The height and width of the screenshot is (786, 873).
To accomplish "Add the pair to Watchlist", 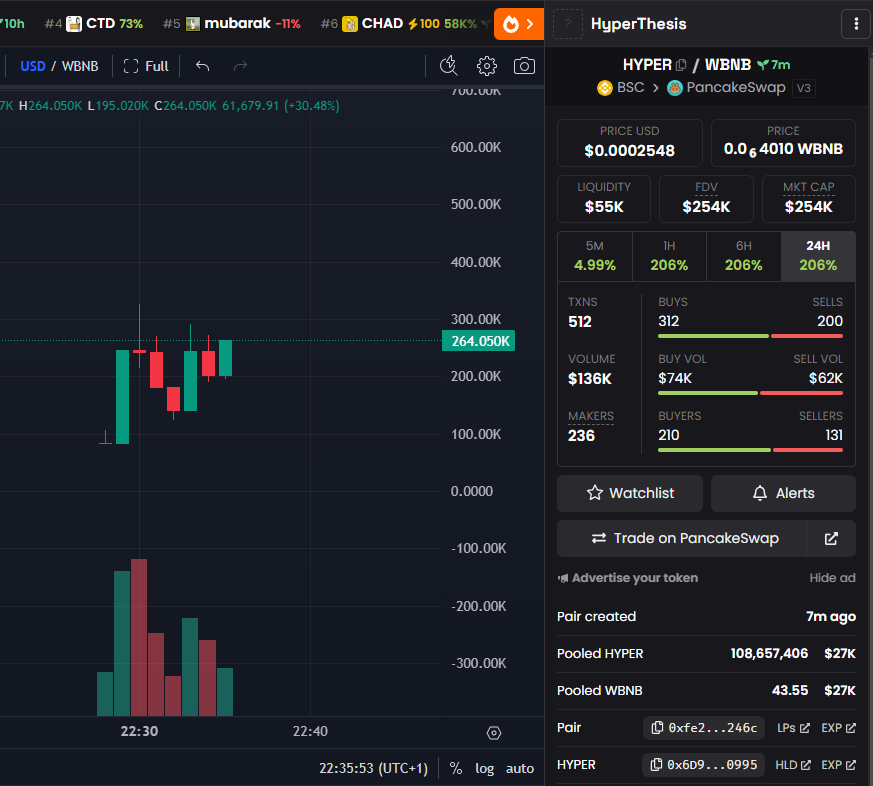I will pos(630,493).
